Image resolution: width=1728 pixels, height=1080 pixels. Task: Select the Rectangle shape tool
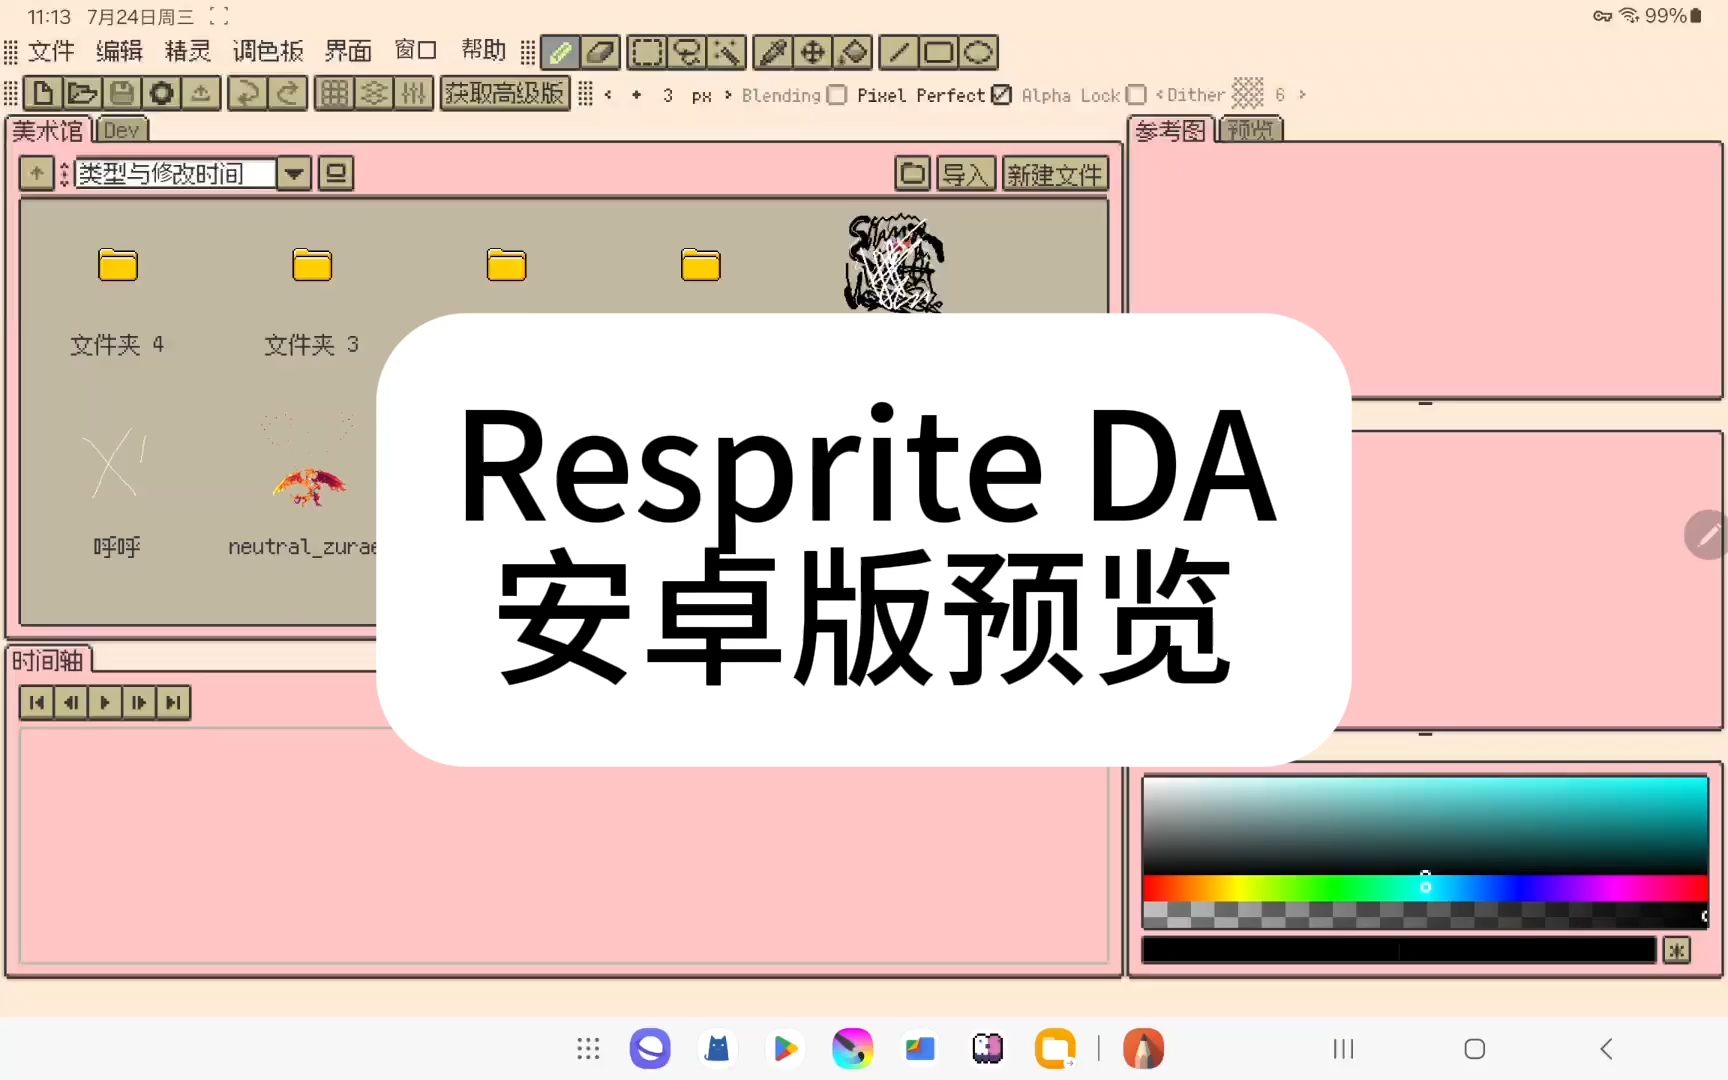click(x=939, y=52)
